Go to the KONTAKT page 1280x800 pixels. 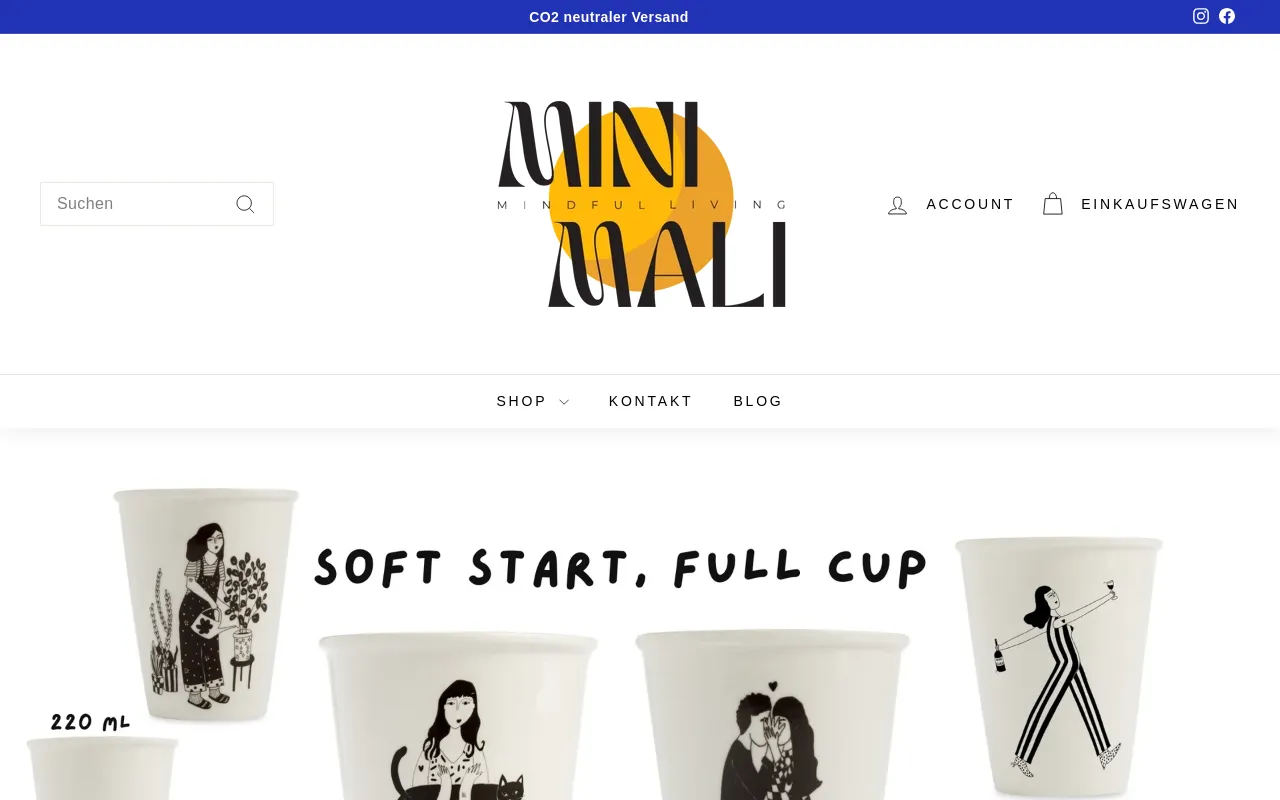[651, 401]
